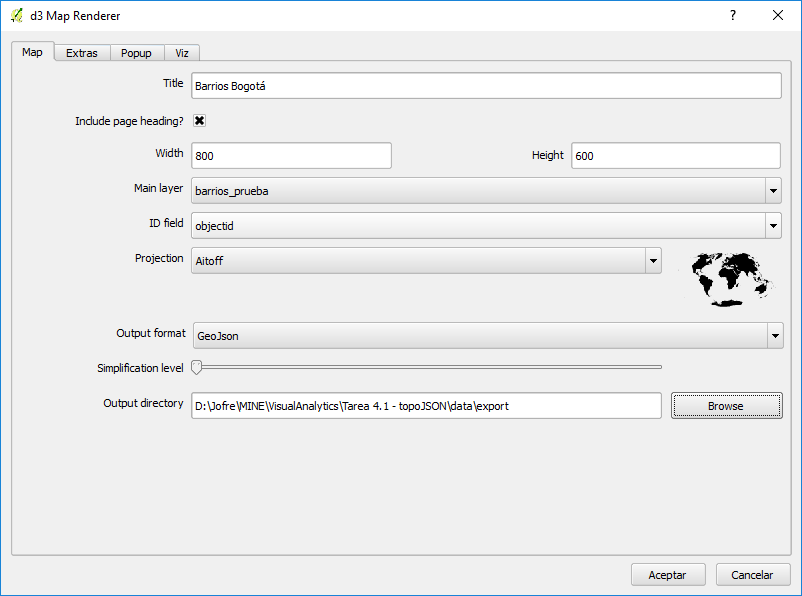Go to the Map tab
Viewport: 802px width, 596px height.
point(32,52)
